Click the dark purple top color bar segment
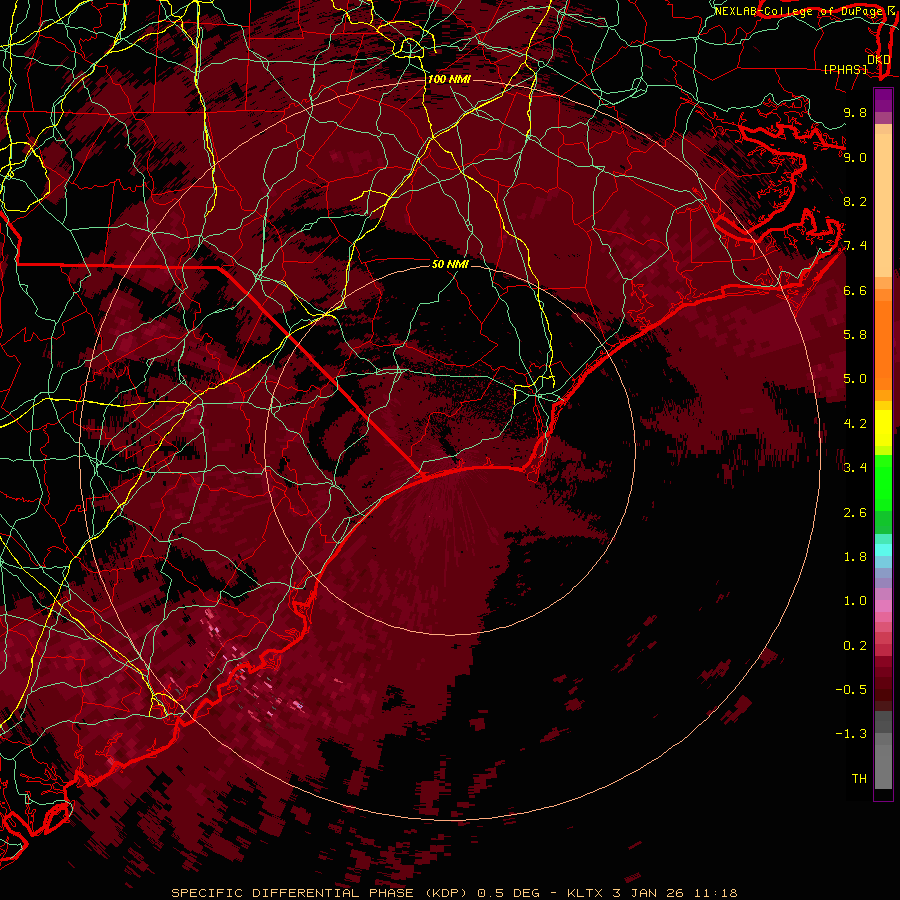The image size is (900, 900). pyautogui.click(x=883, y=100)
